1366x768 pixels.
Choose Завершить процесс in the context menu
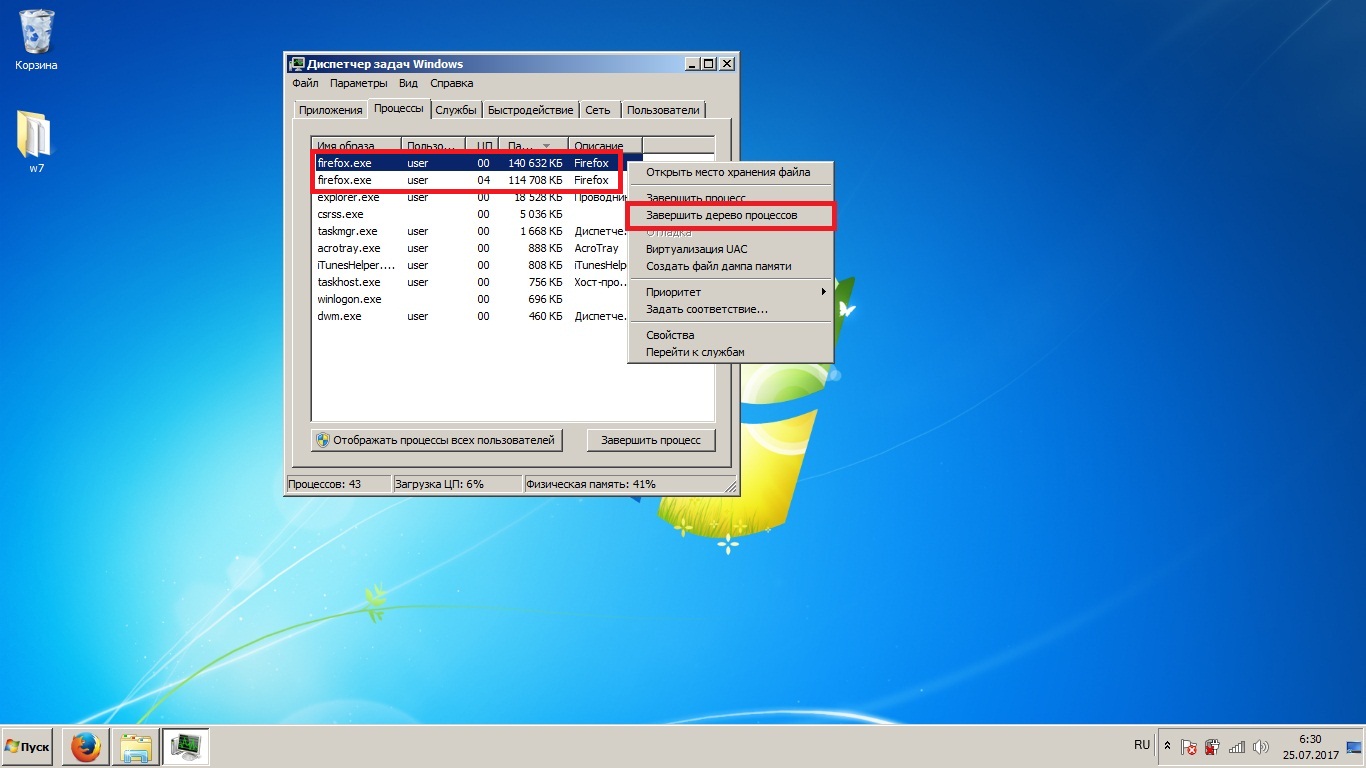[728, 198]
